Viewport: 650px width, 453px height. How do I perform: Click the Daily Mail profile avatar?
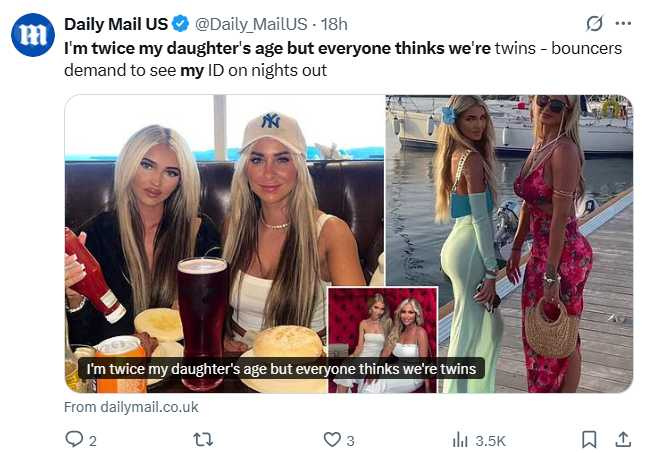33,35
